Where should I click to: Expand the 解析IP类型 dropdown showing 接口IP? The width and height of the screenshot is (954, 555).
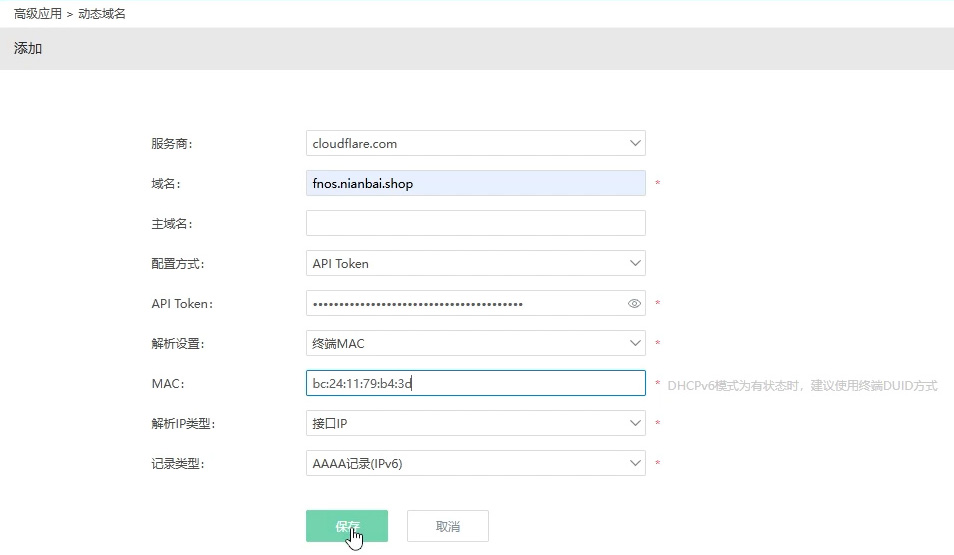pos(475,423)
